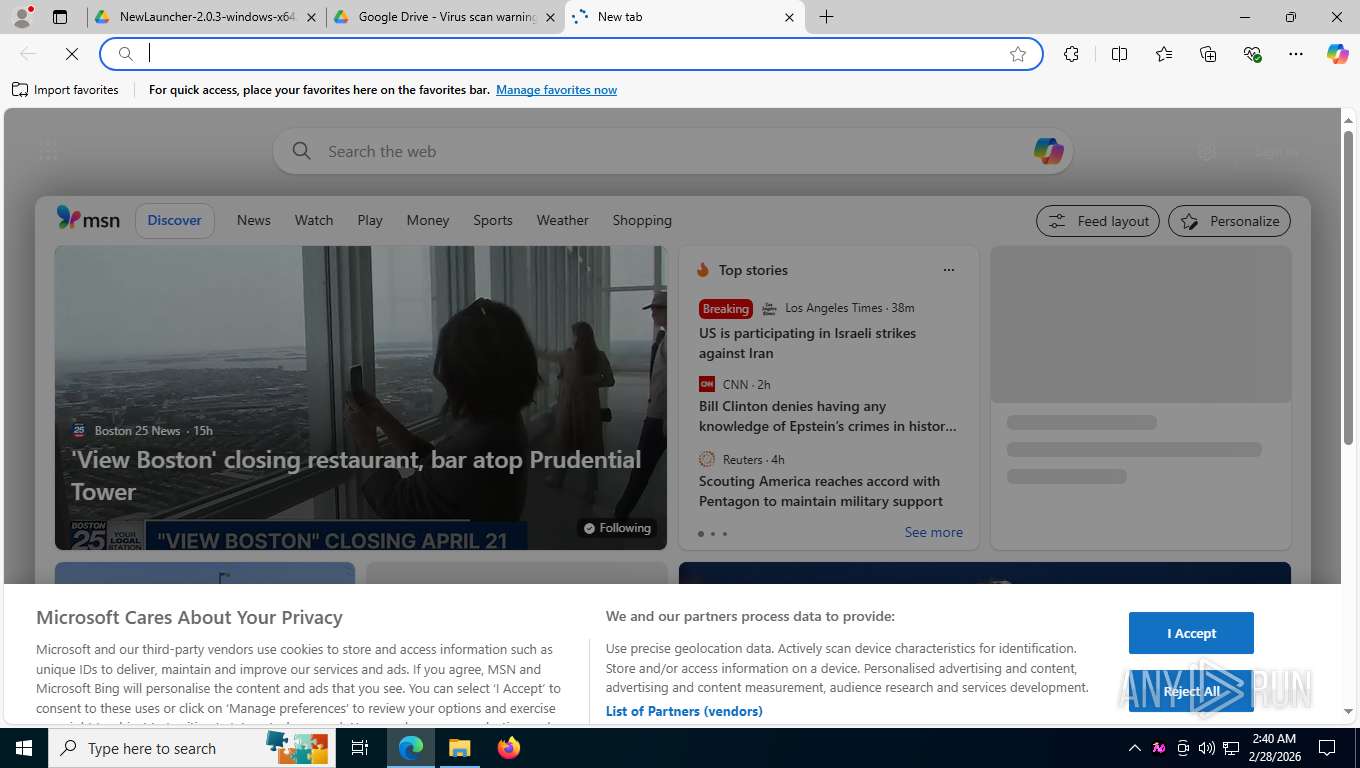Open US participating in Israeli strikes story
The height and width of the screenshot is (768, 1360).
point(807,343)
